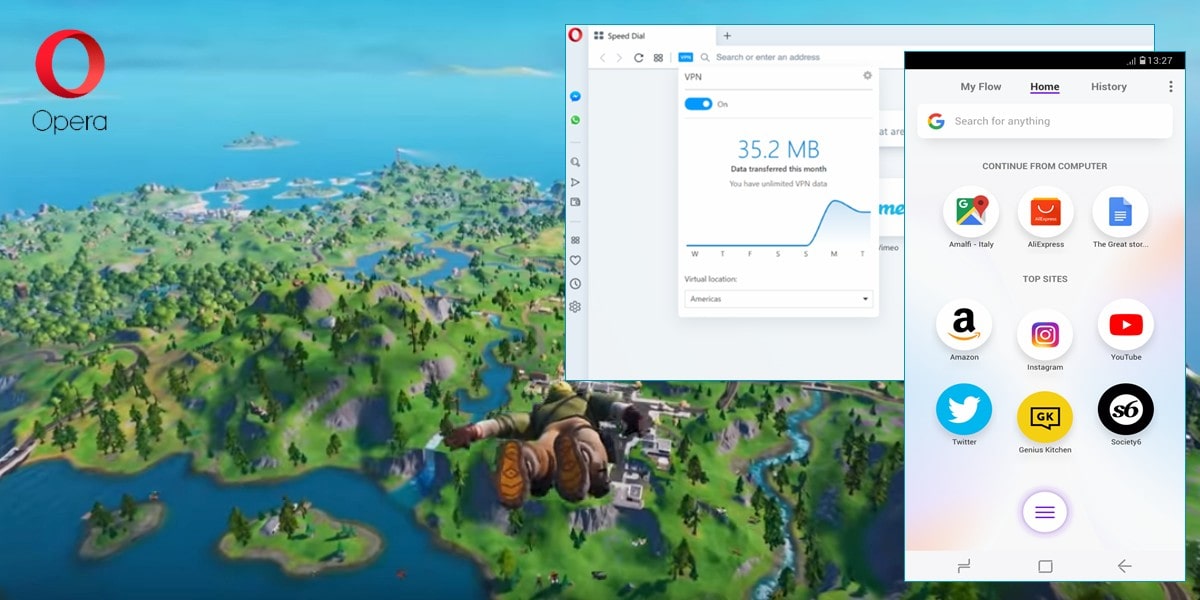This screenshot has width=1200, height=600.
Task: Open browsing history clock in the sidebar
Action: [575, 284]
